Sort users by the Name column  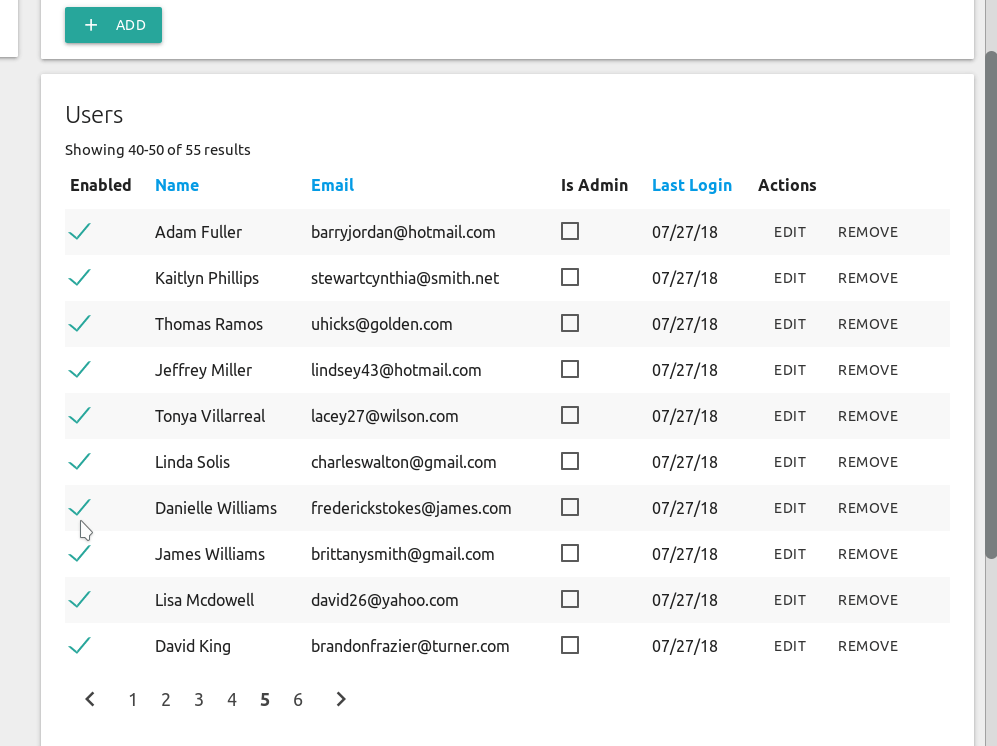click(x=177, y=185)
